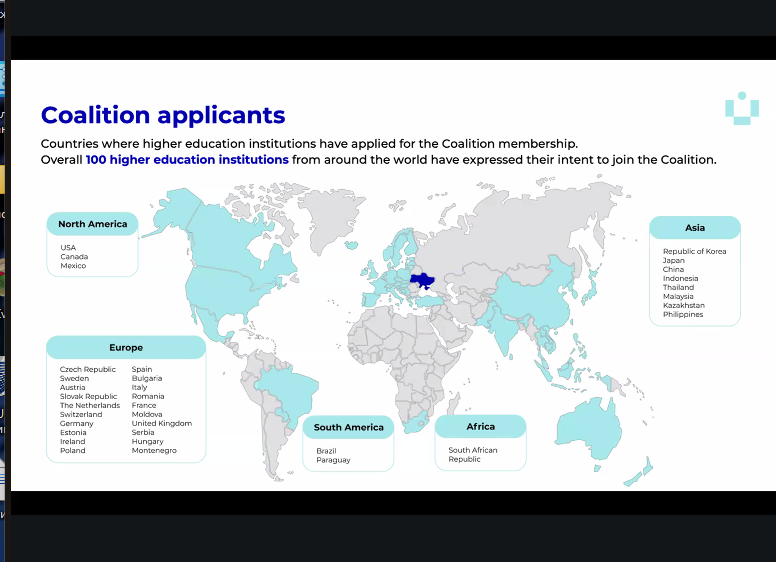
Task: Click the dark blue Ukraine shape on the map
Action: point(423,282)
